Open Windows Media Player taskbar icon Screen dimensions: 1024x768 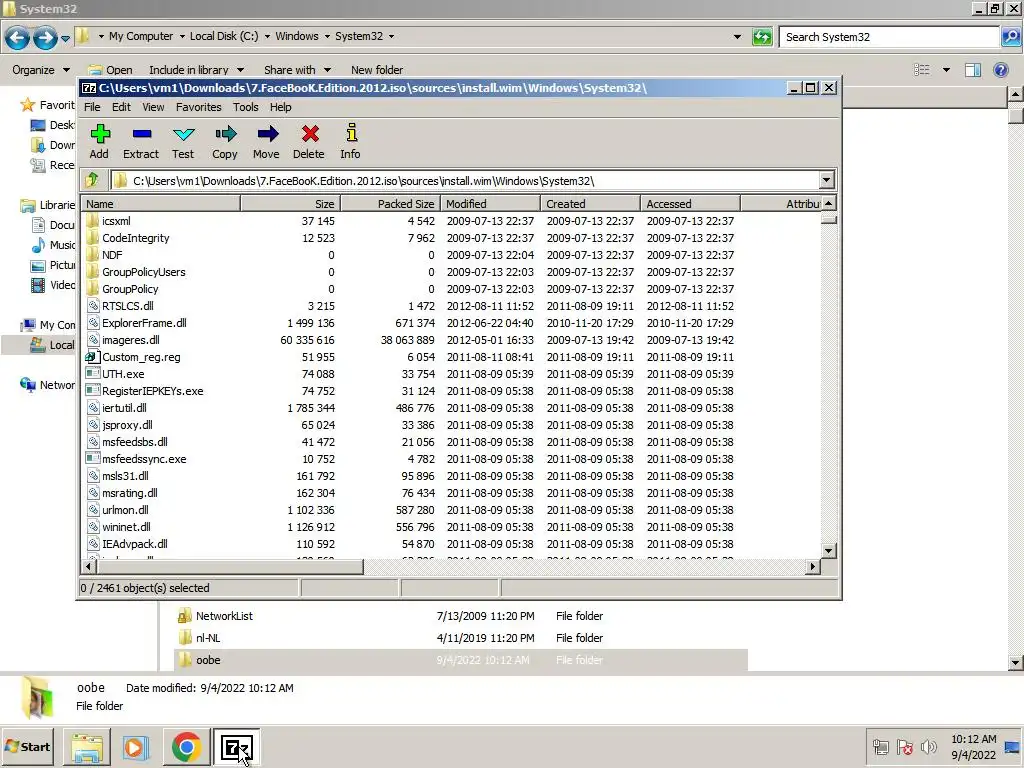(135, 747)
